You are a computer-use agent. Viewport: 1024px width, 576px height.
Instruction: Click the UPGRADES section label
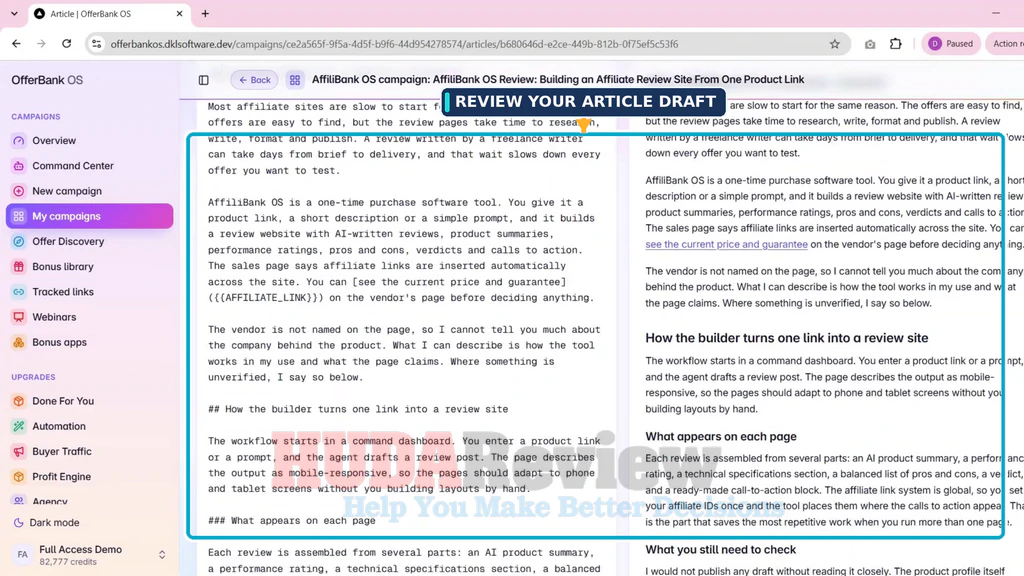[x=33, y=377]
